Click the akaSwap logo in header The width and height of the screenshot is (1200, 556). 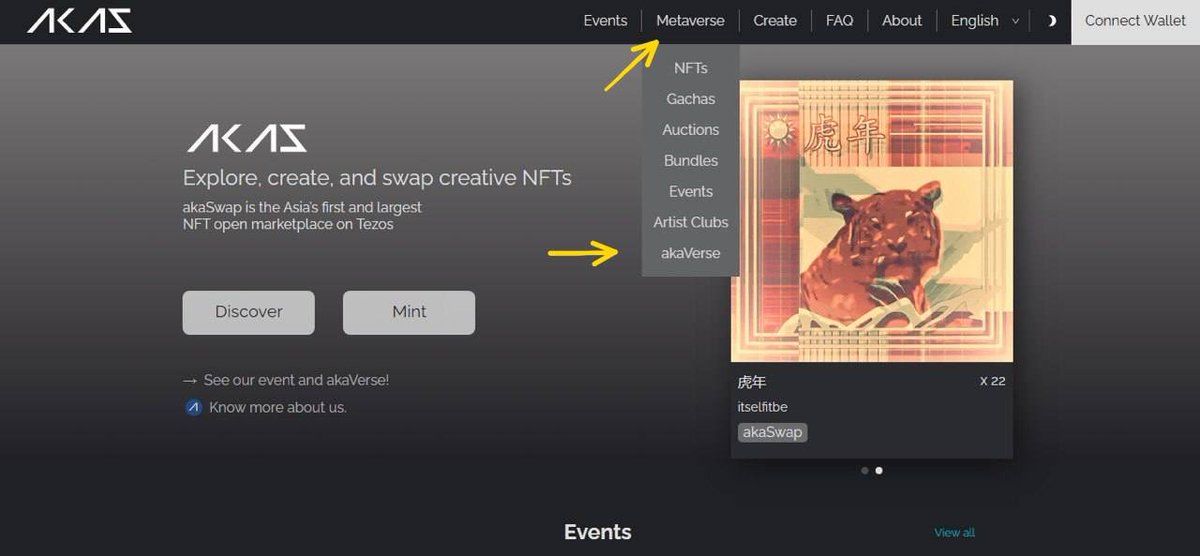point(79,21)
